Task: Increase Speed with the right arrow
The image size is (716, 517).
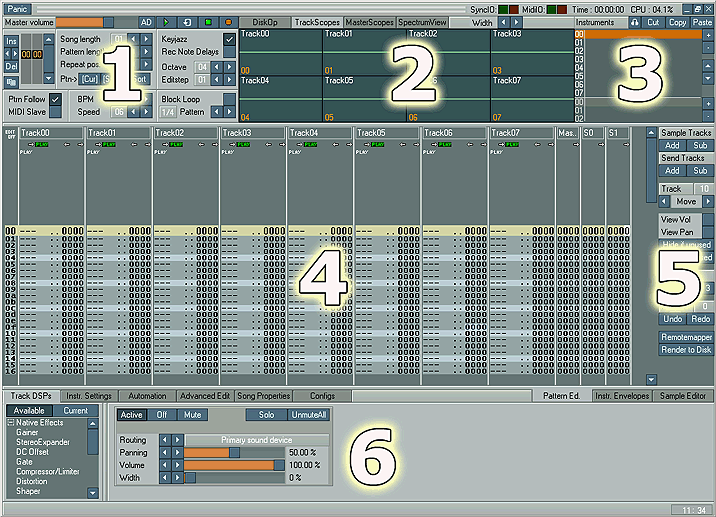Action: tap(146, 112)
